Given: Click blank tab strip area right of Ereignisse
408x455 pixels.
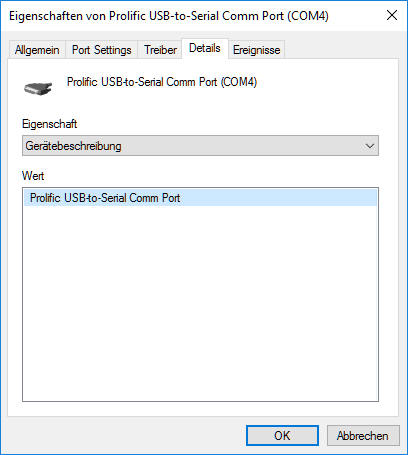Looking at the screenshot, I should 342,49.
